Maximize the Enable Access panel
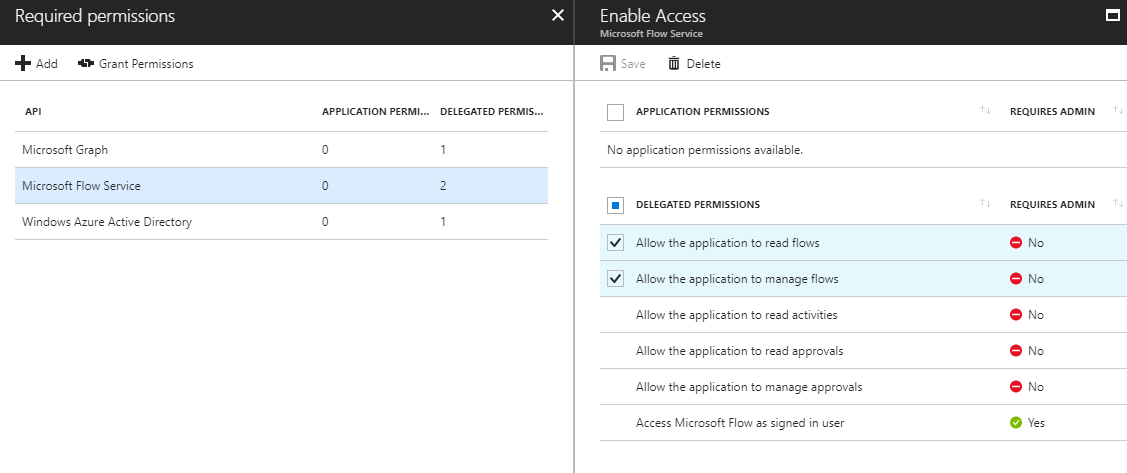This screenshot has height=473, width=1127. click(1110, 16)
